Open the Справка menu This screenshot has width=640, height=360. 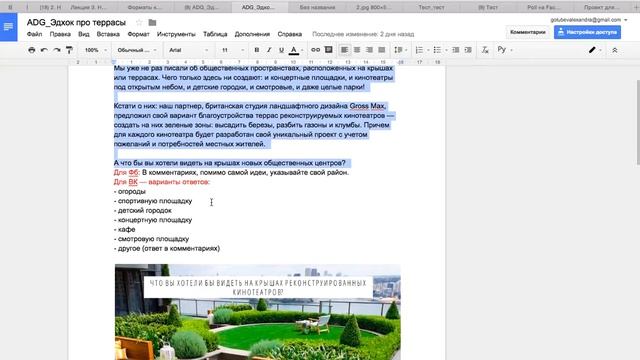[290, 34]
